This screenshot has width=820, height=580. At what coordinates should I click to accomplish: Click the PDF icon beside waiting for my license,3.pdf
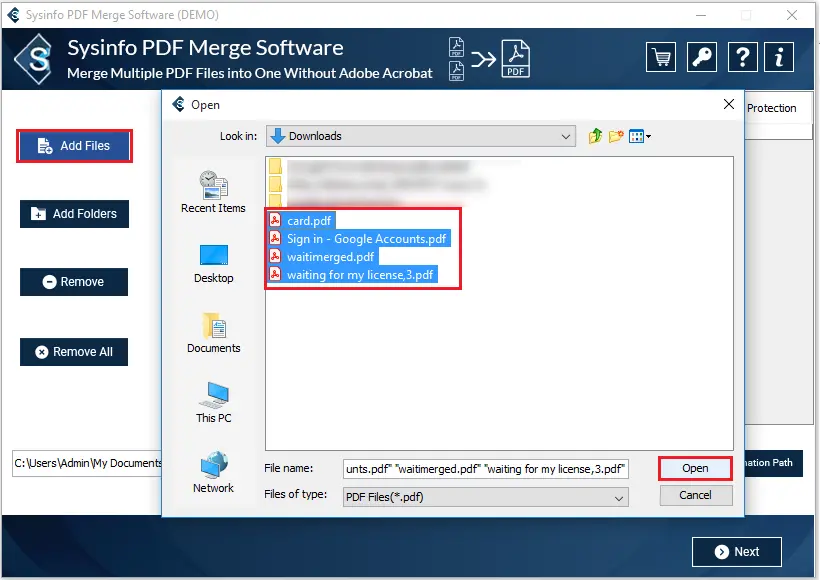click(275, 274)
